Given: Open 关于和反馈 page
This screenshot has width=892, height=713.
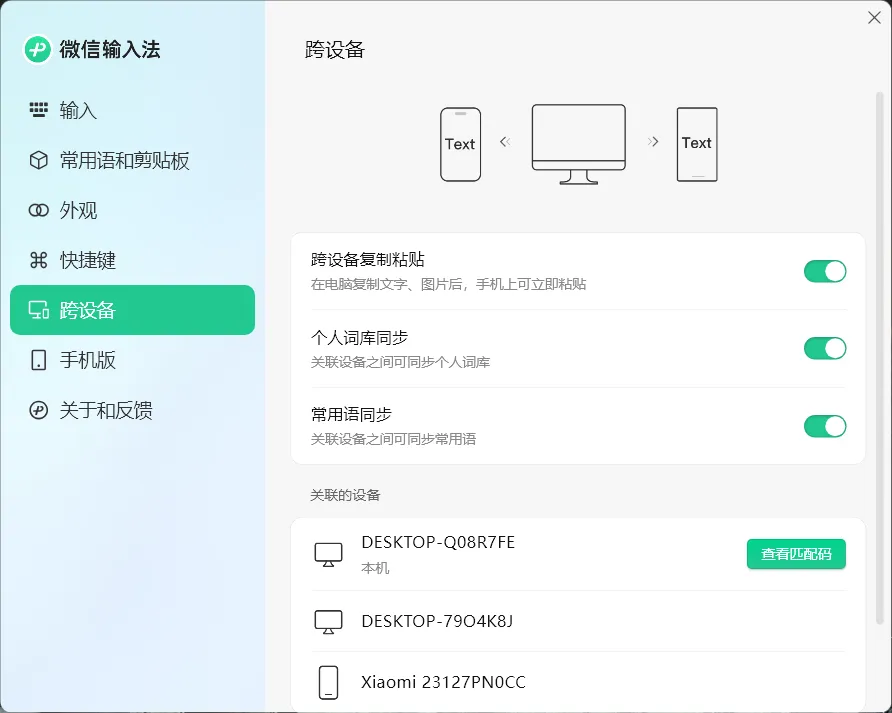Looking at the screenshot, I should (133, 410).
